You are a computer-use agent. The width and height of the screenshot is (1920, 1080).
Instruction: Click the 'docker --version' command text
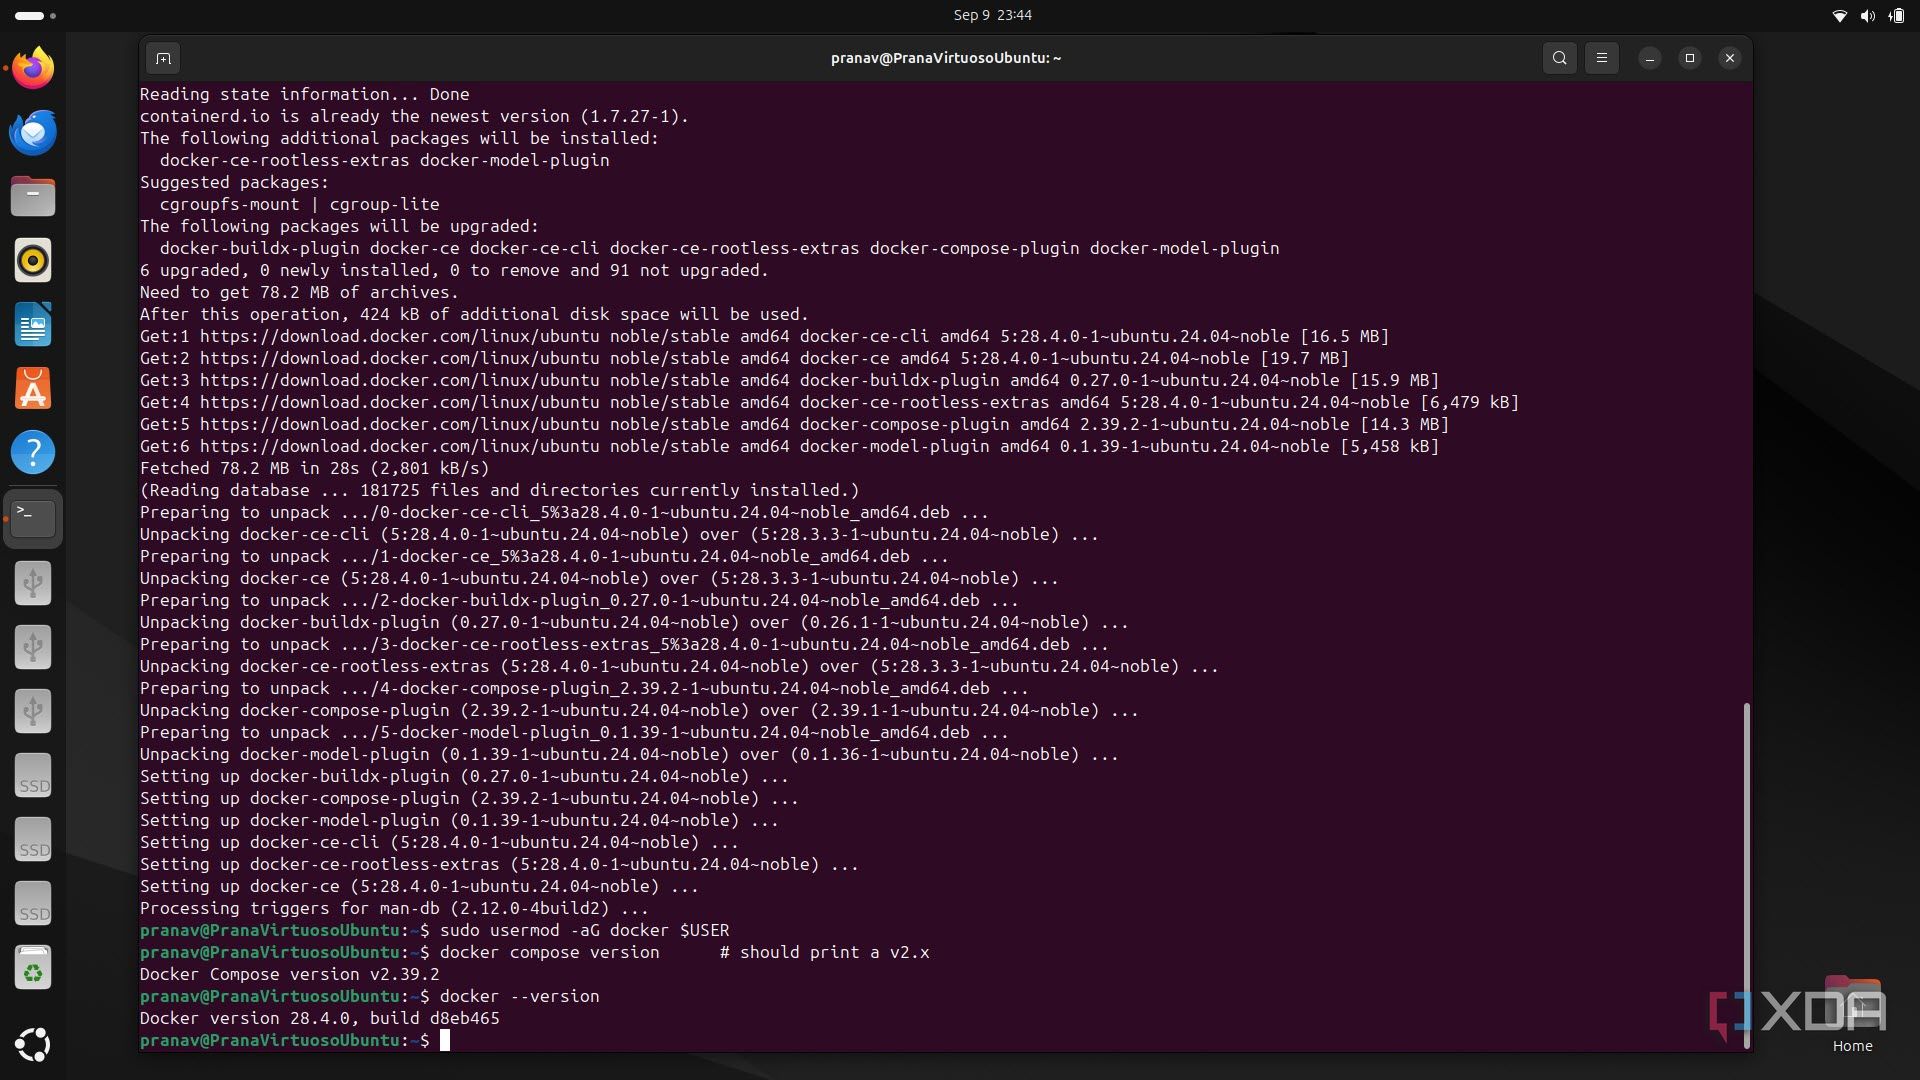tap(520, 996)
